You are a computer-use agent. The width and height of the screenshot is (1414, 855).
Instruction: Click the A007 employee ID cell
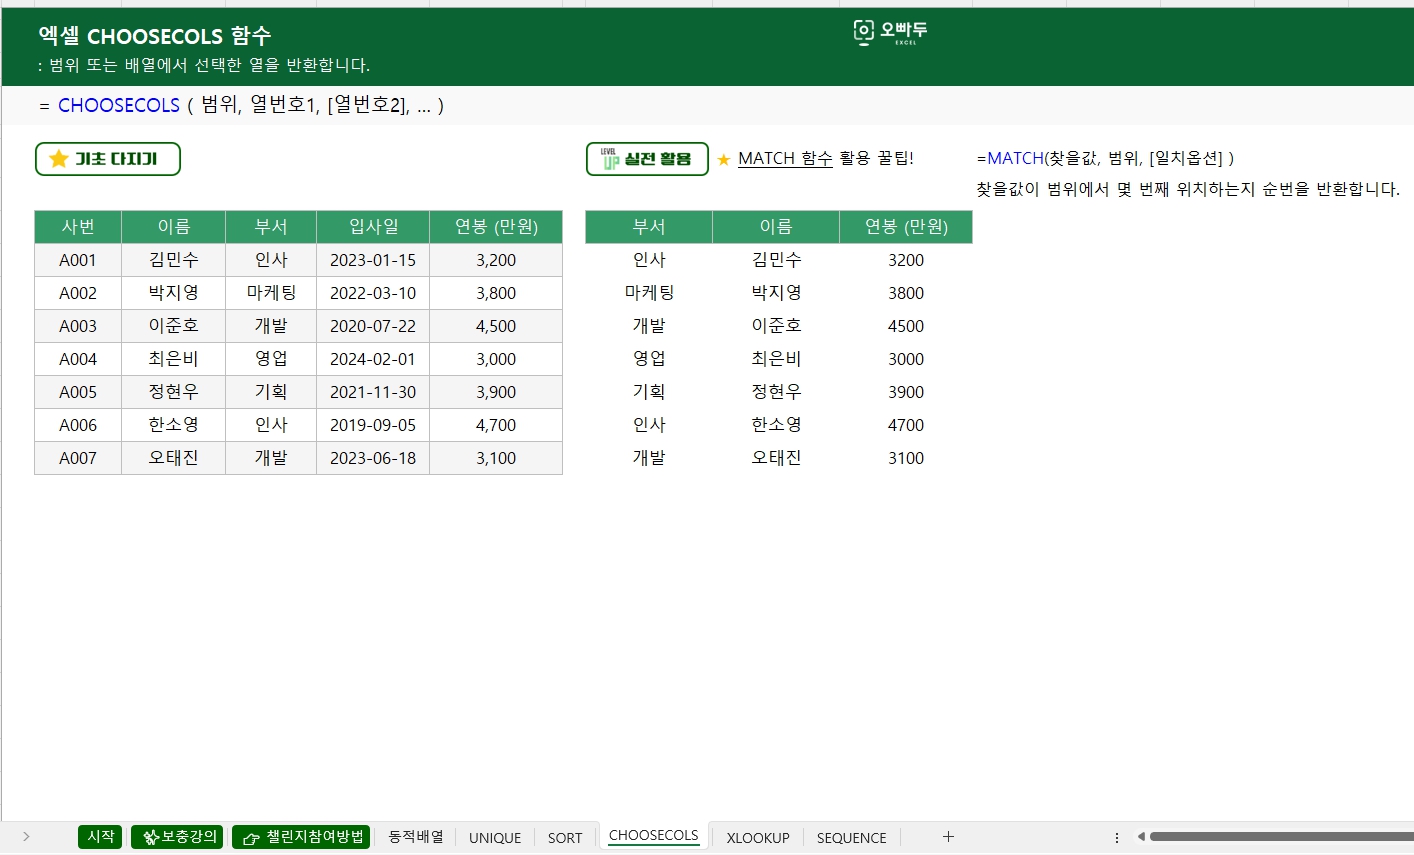click(x=78, y=458)
